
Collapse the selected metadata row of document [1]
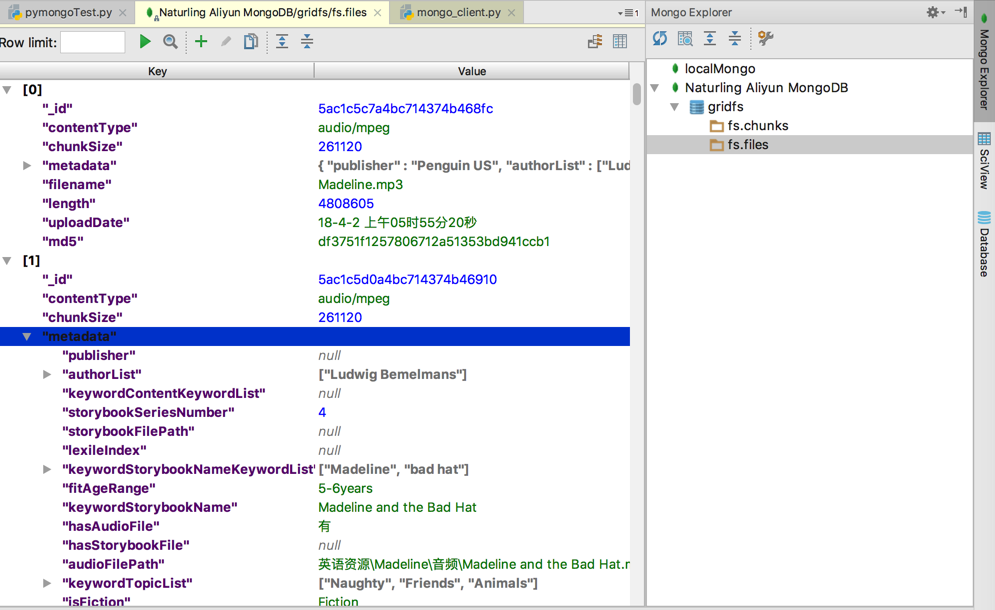[x=27, y=336]
